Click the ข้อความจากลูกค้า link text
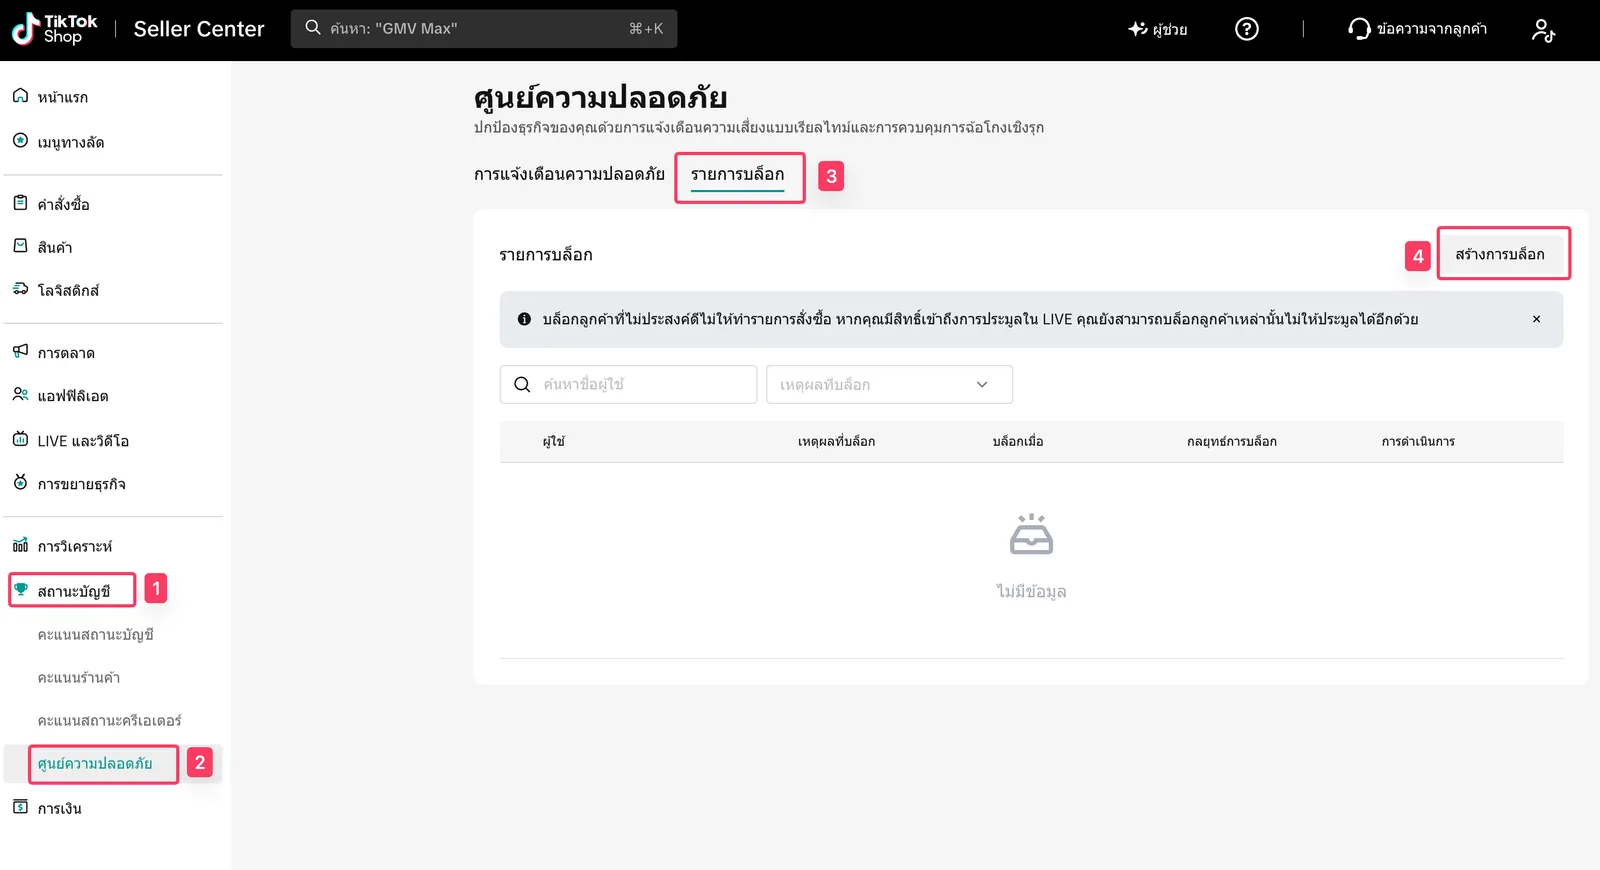The width and height of the screenshot is (1600, 870). tap(1432, 29)
